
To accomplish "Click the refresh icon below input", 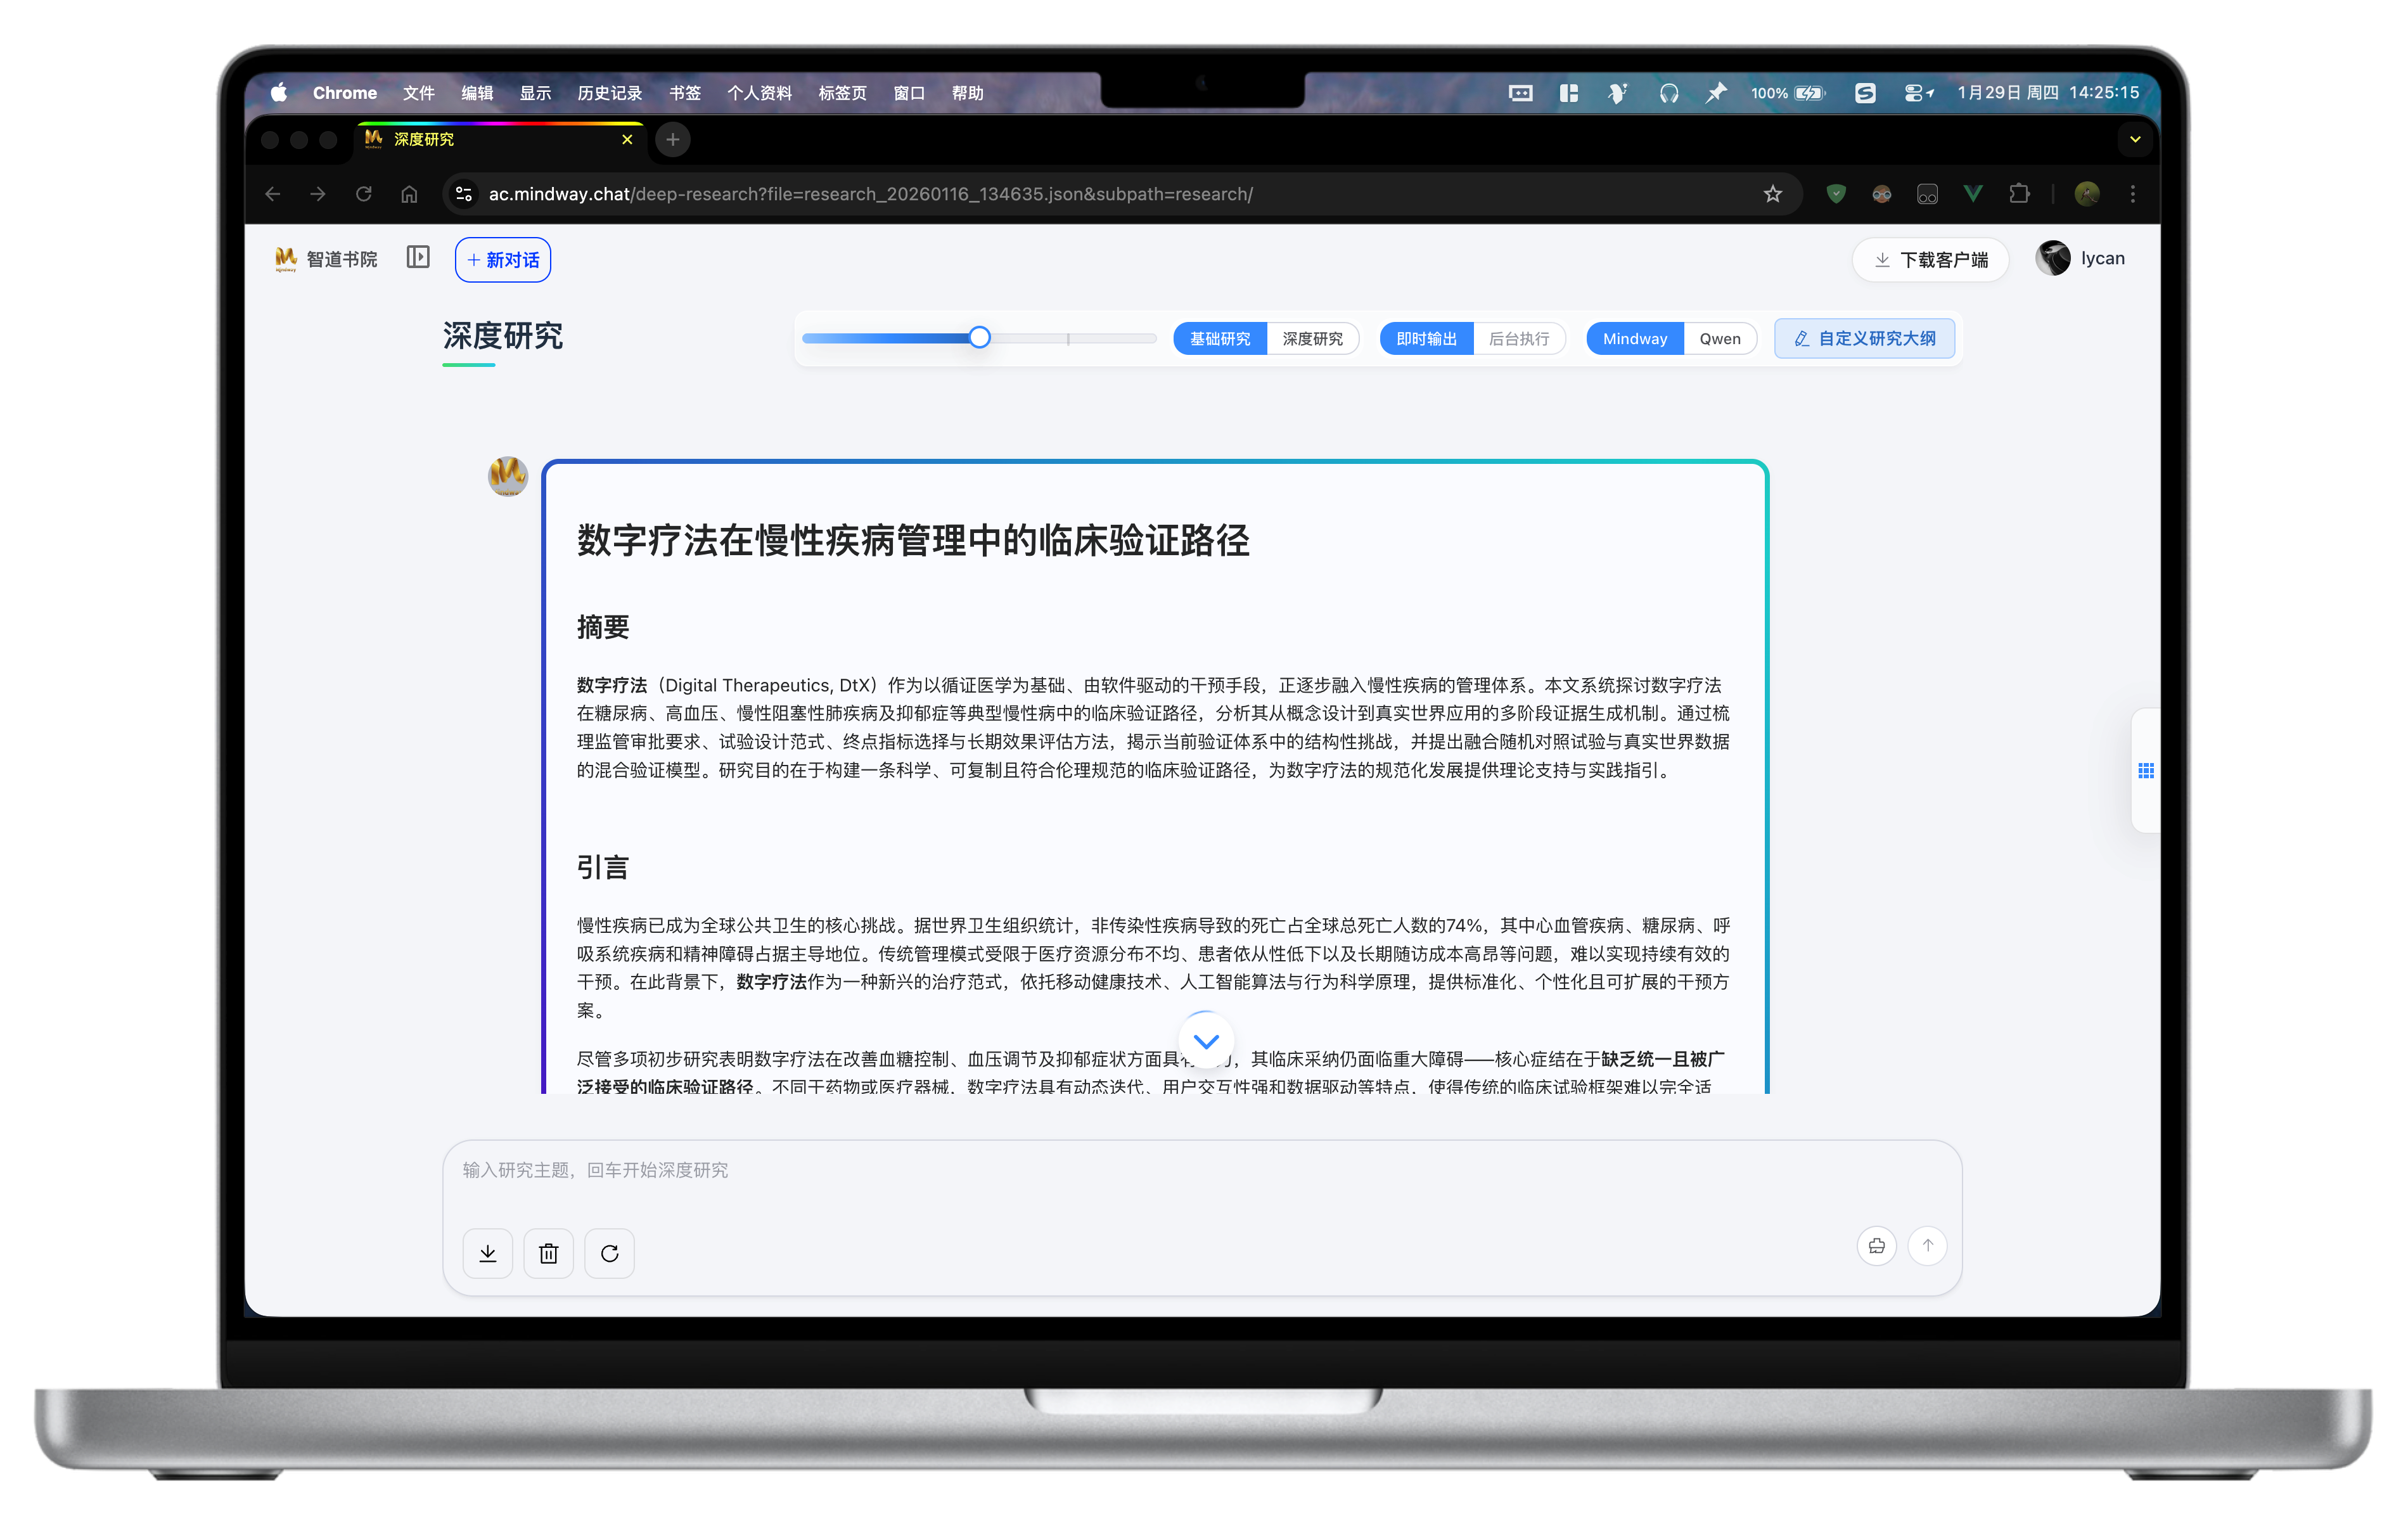I will click(610, 1253).
